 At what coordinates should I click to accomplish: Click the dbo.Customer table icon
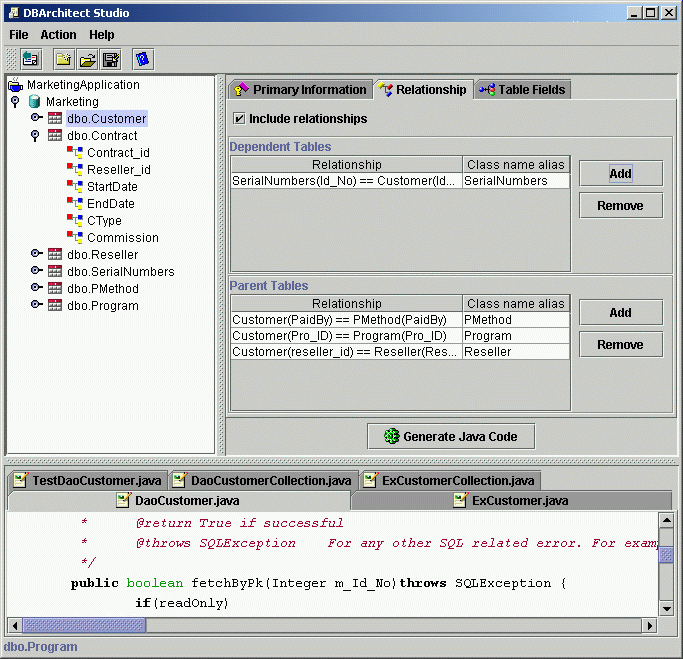point(55,118)
